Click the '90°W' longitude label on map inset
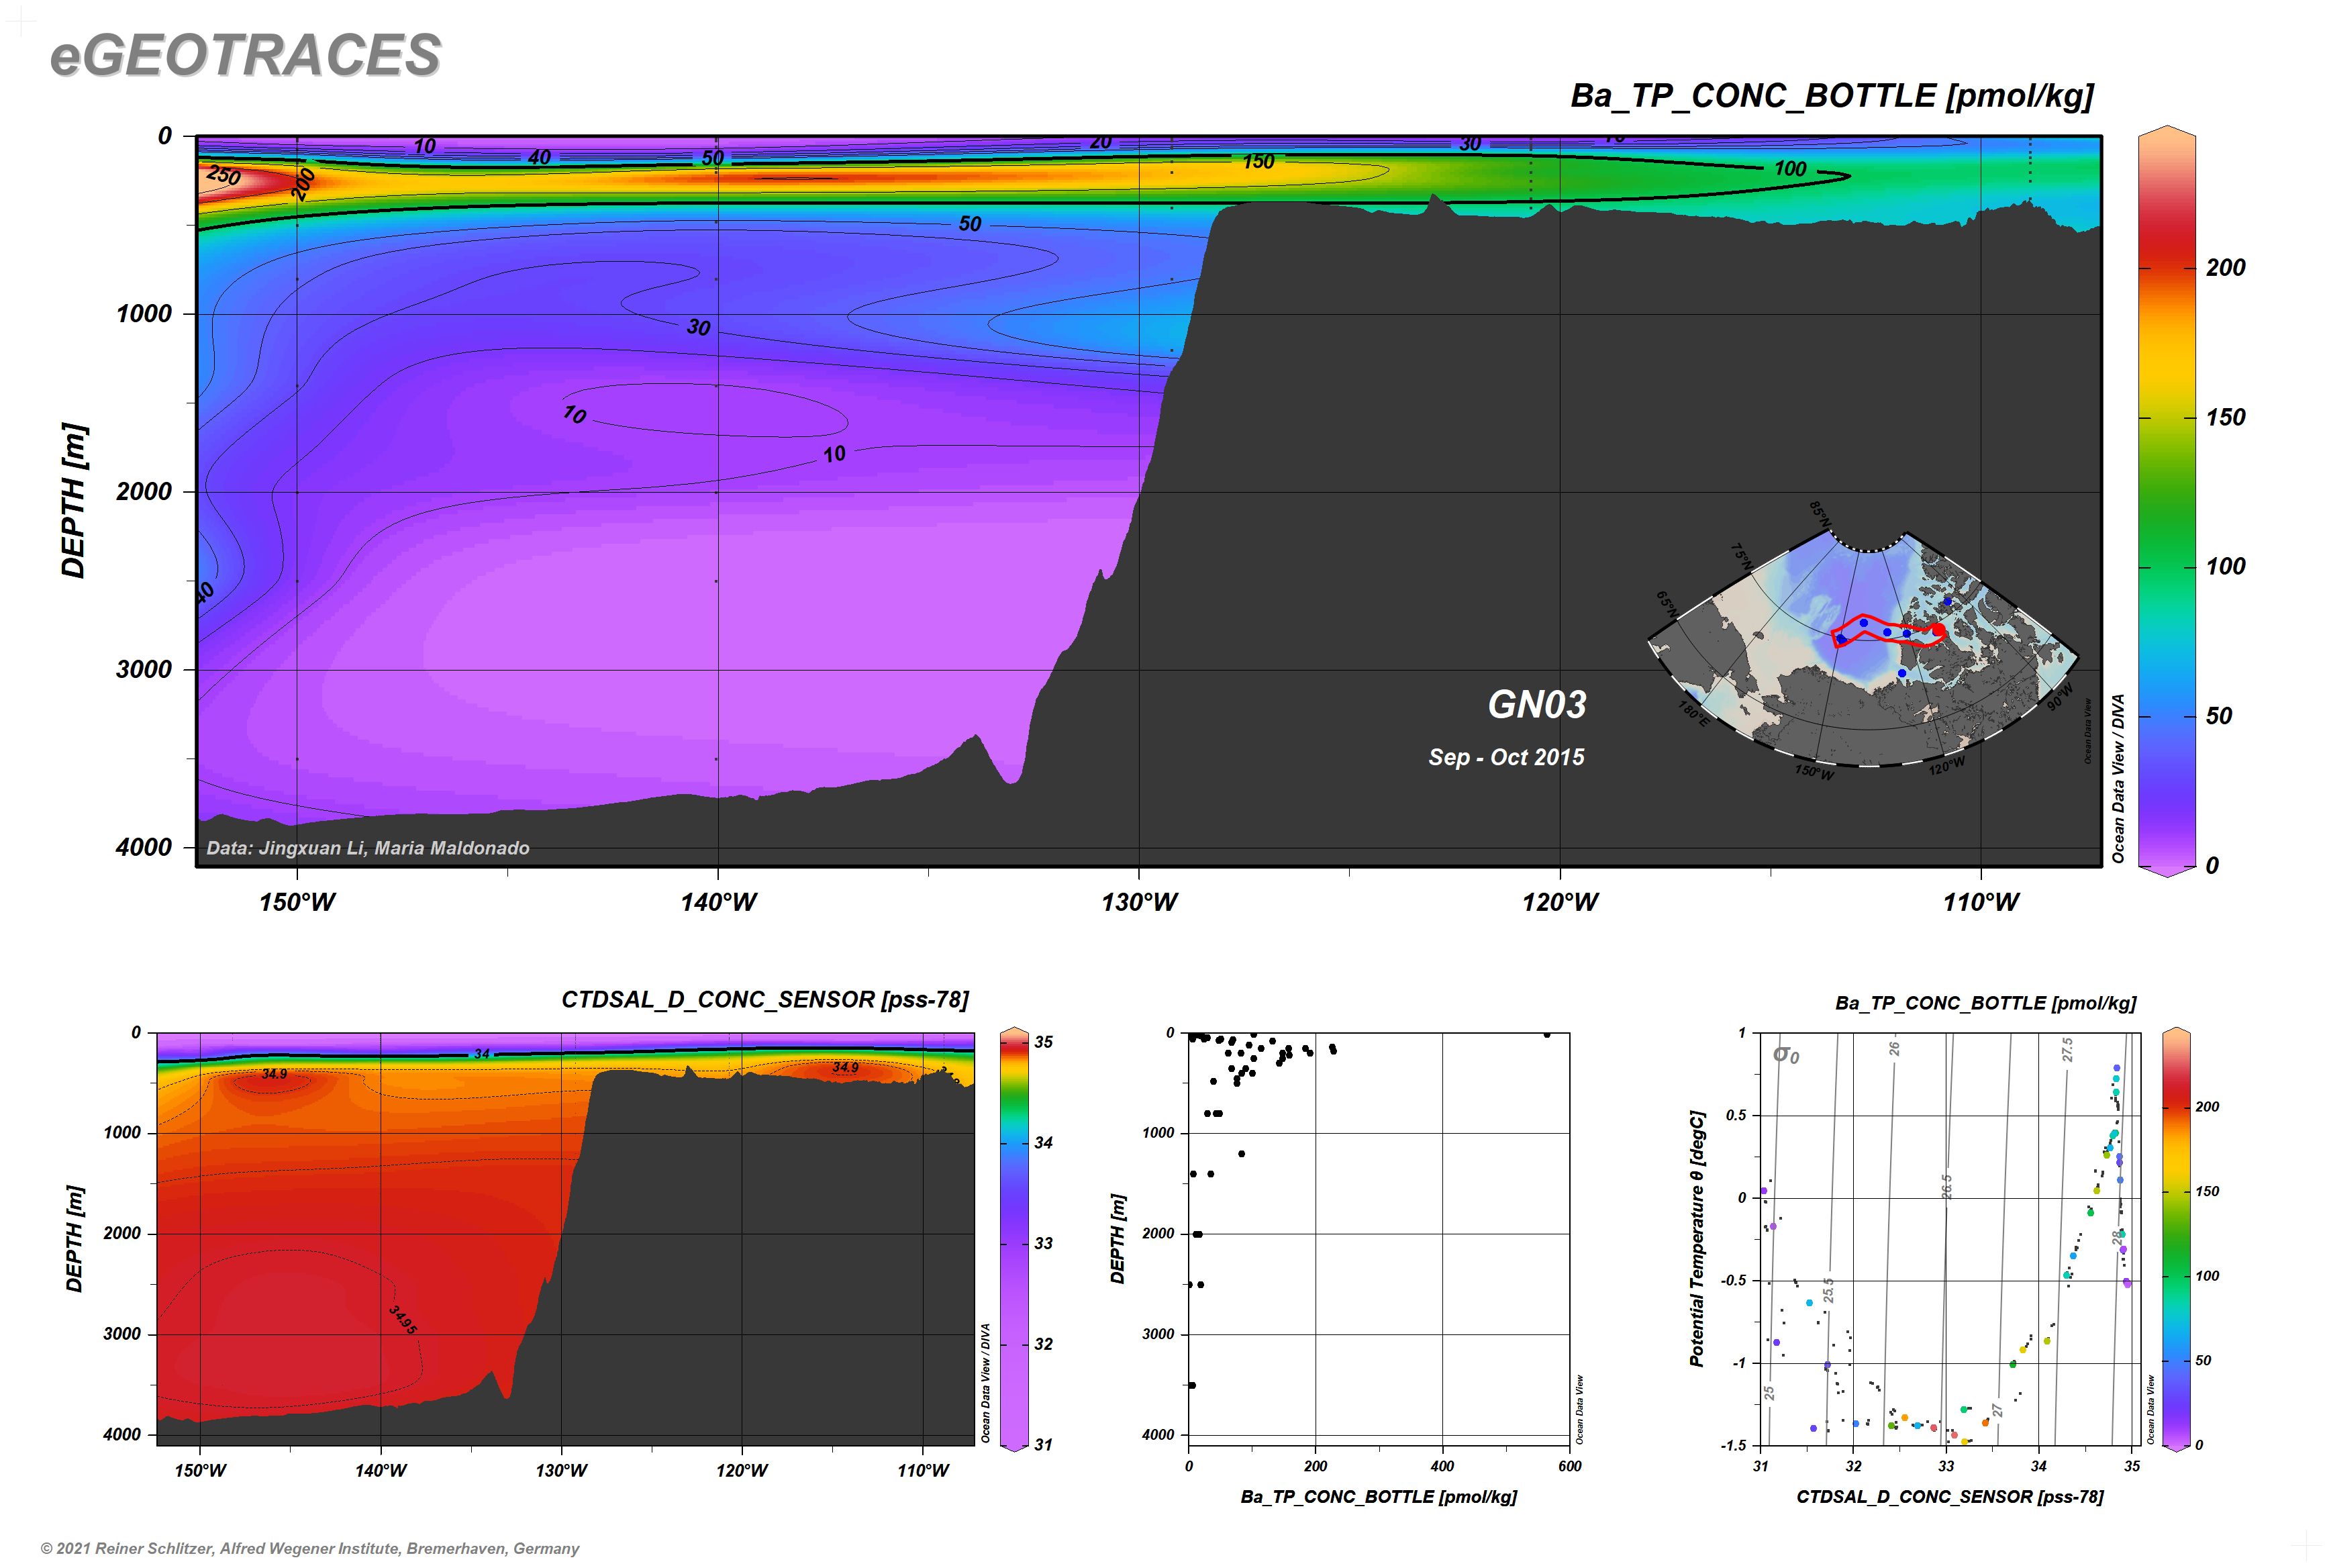The width and height of the screenshot is (2327, 1568). [2061, 697]
